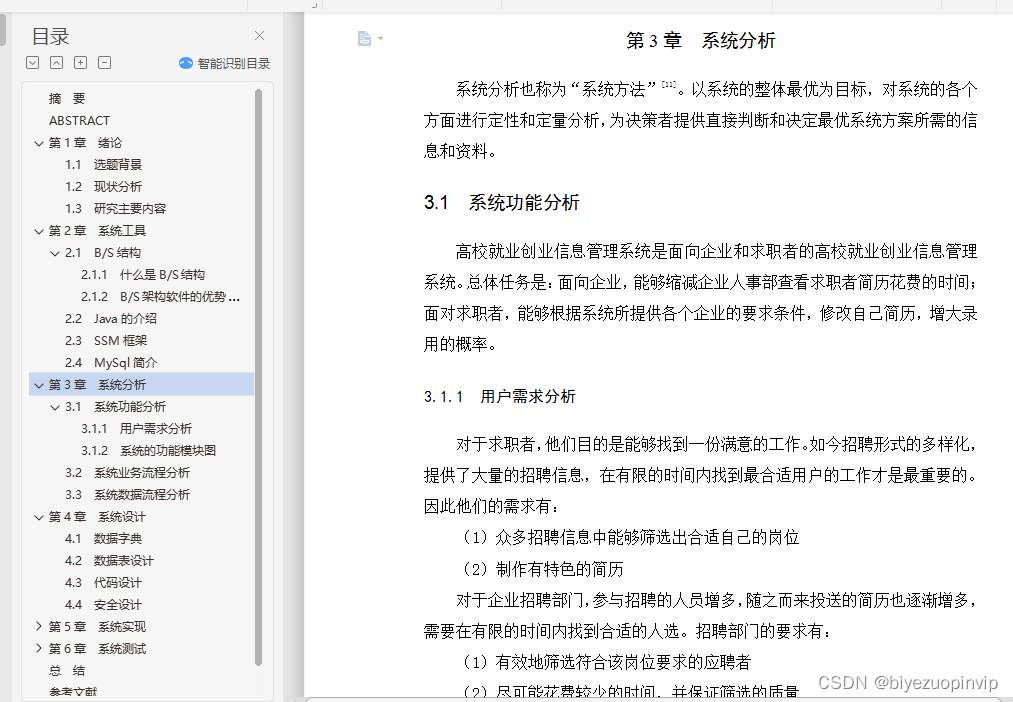Jump to ABSTRACT in the outline

coord(79,121)
